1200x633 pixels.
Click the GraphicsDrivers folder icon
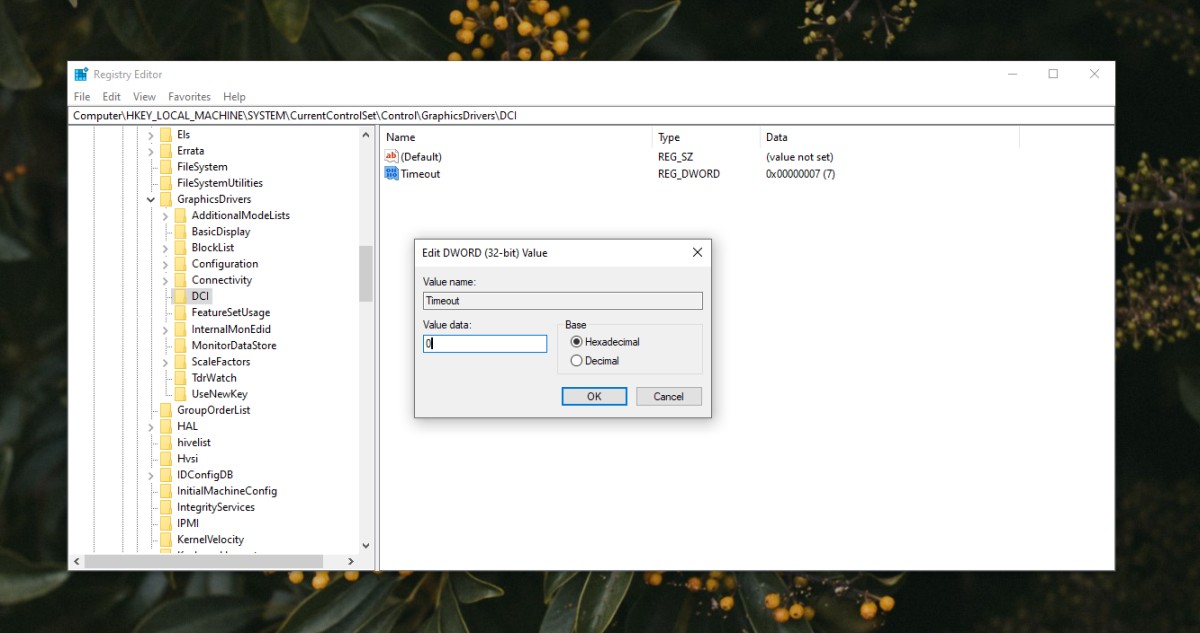click(x=167, y=199)
